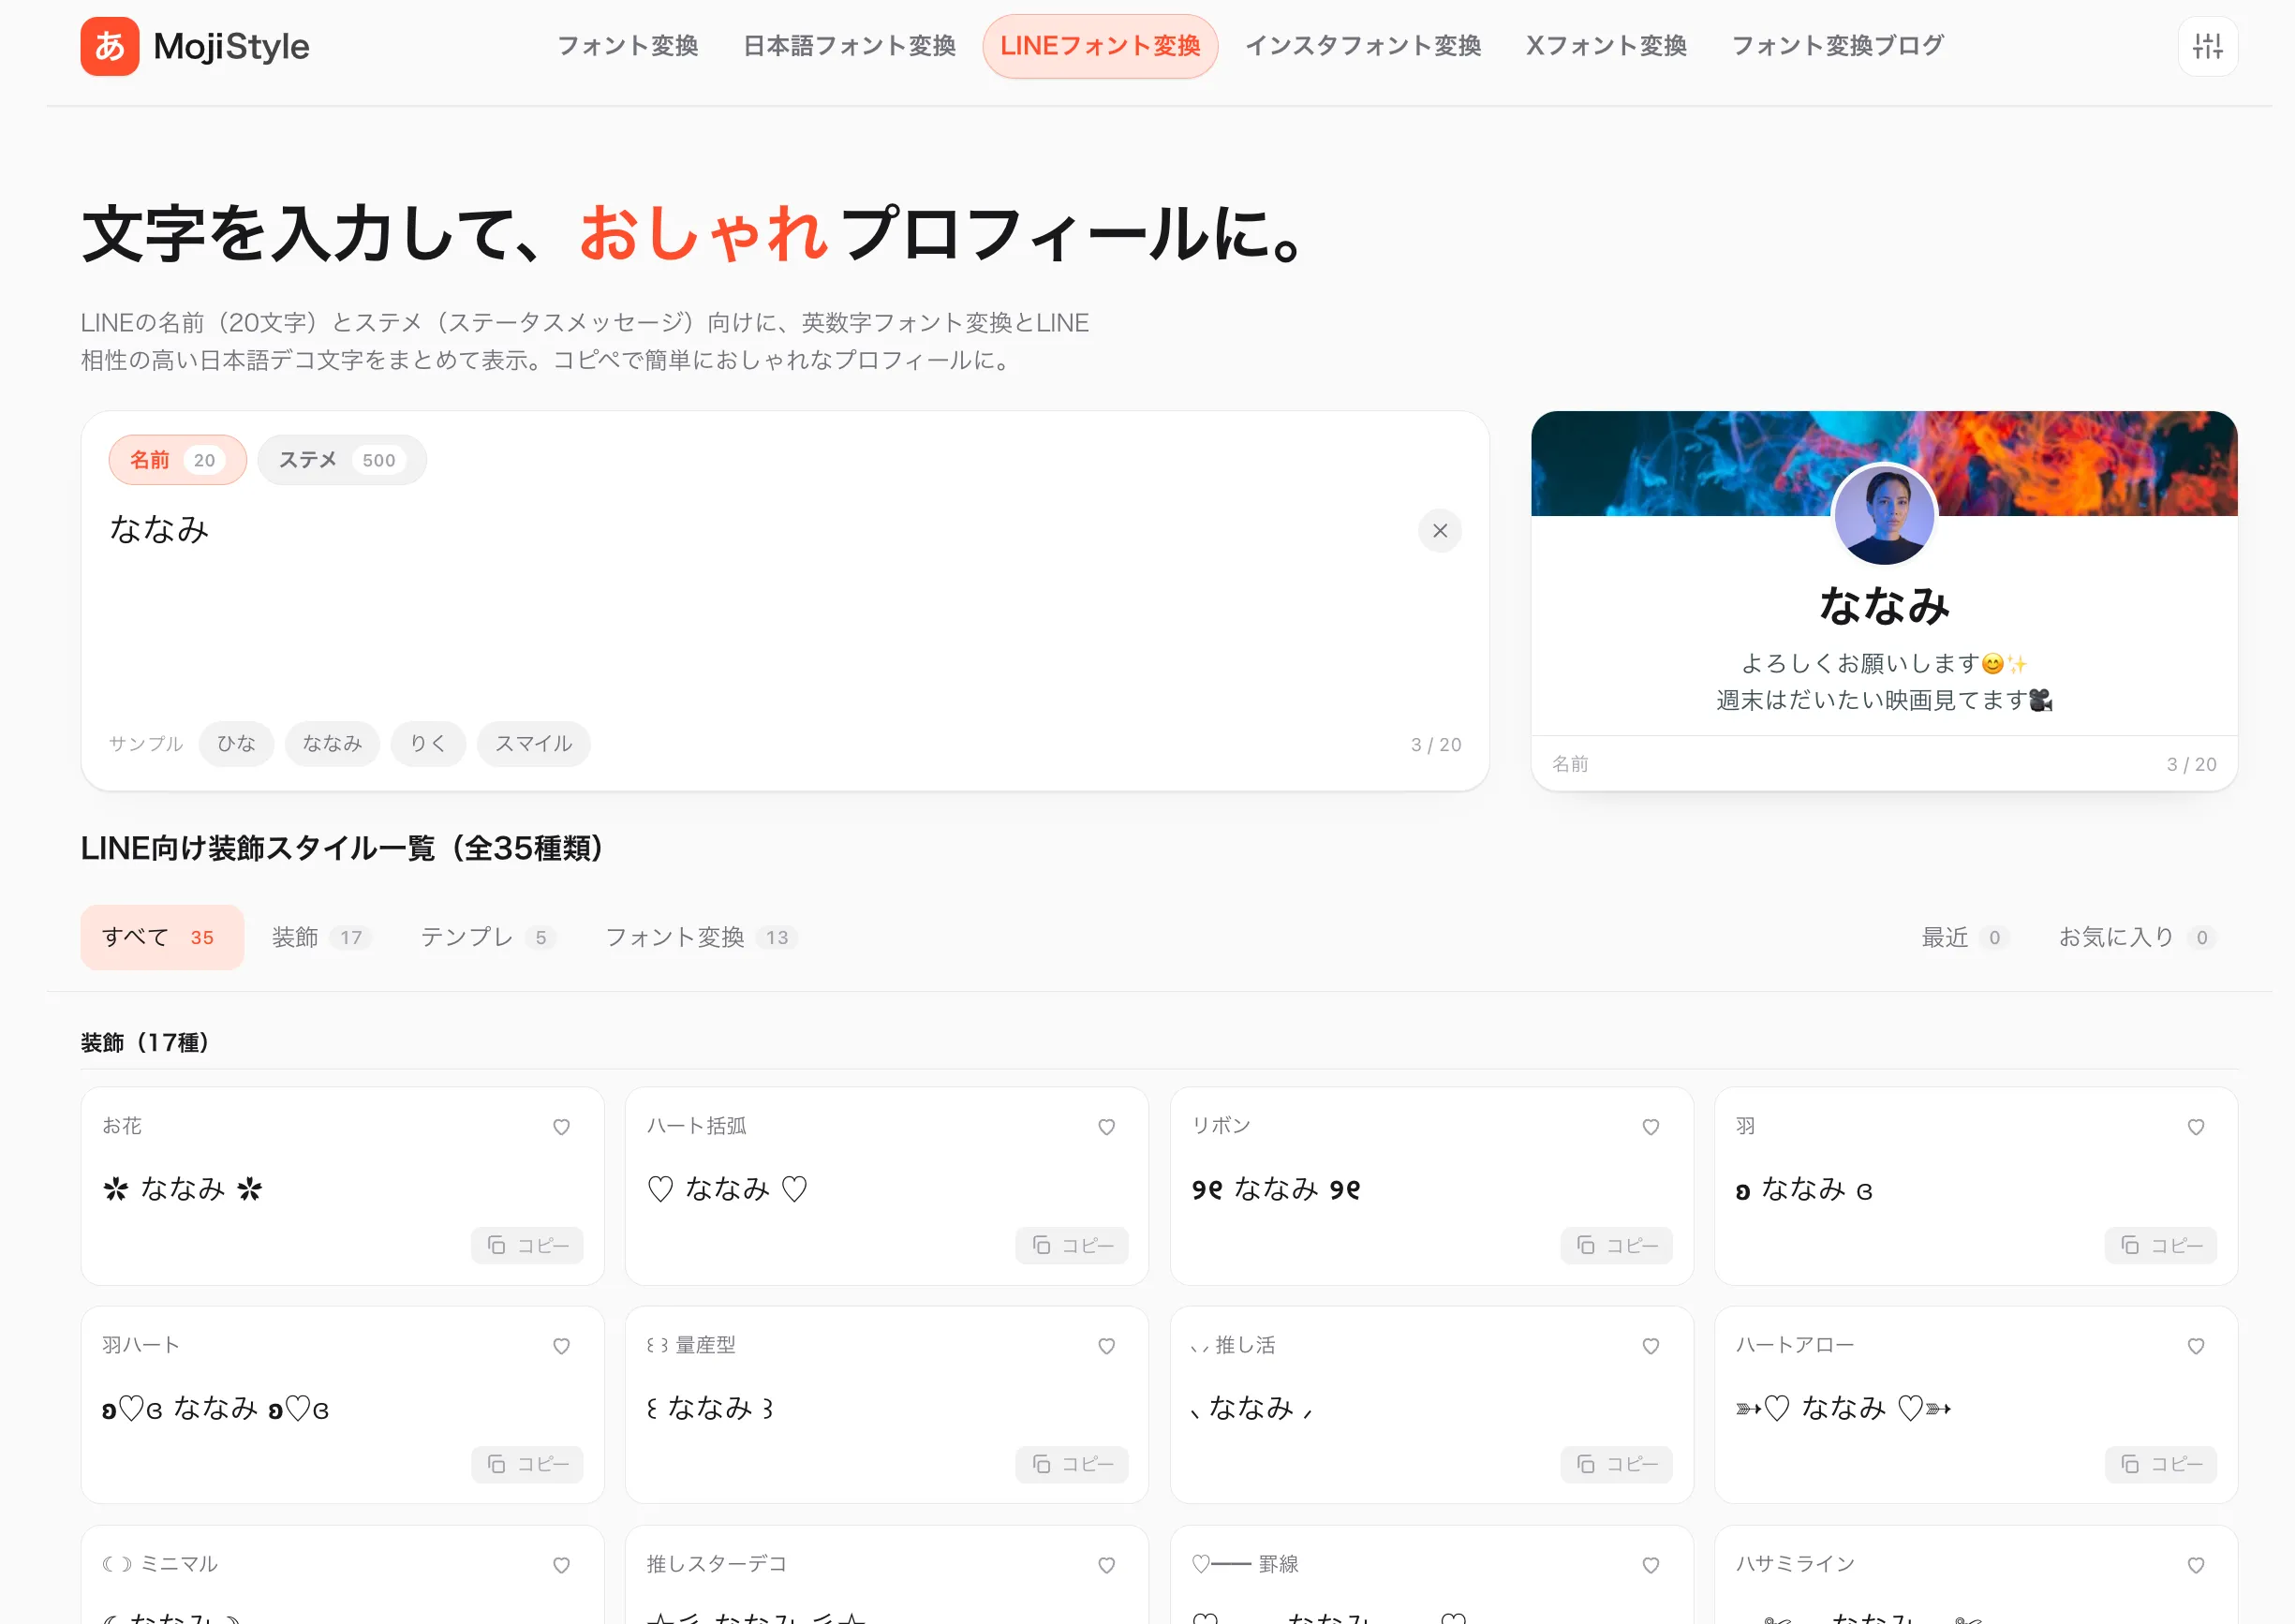The height and width of the screenshot is (1624, 2295).
Task: Copy the ハートアロー decorated name
Action: point(2160,1464)
